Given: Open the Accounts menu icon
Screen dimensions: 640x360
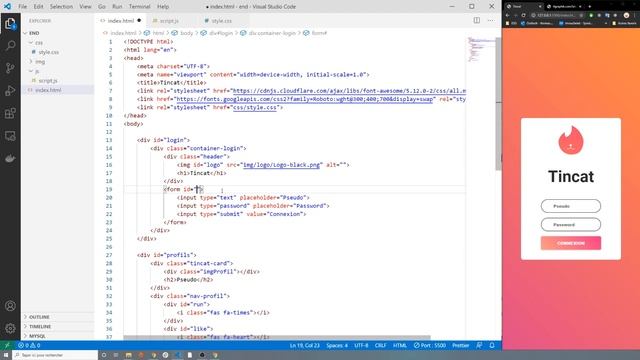Looking at the screenshot, I should [x=10, y=306].
